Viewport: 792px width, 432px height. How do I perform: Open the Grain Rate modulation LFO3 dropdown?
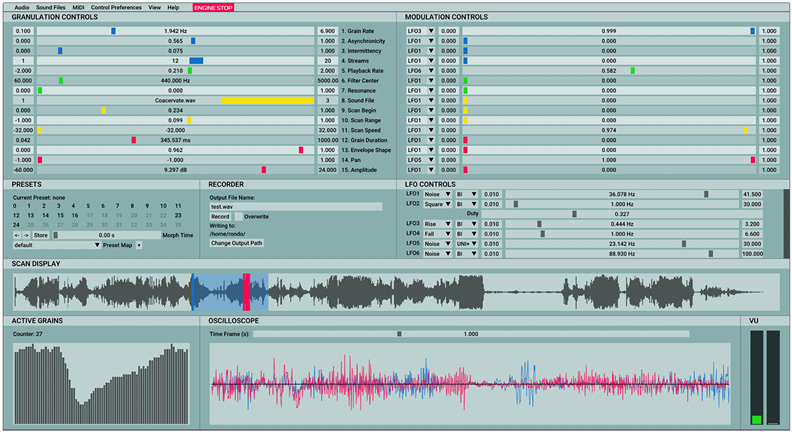click(x=420, y=31)
